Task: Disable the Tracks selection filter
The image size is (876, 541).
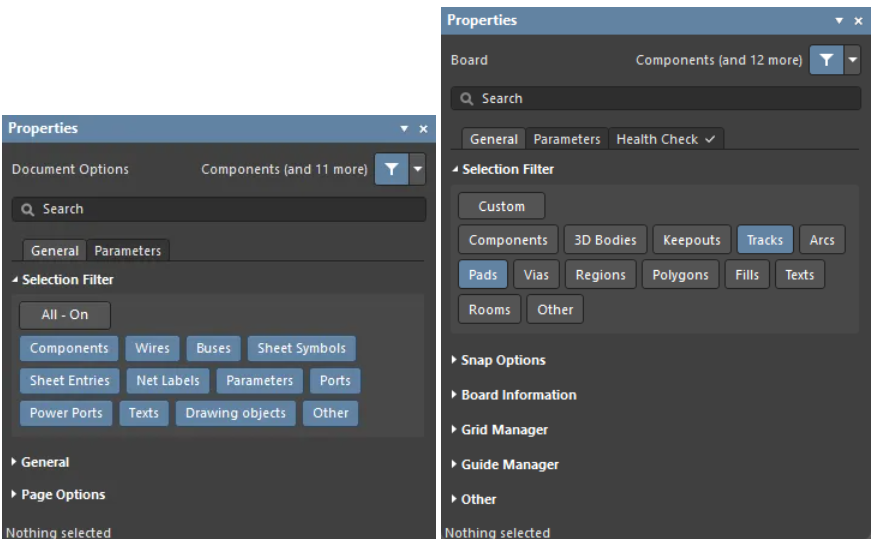Action: point(765,240)
